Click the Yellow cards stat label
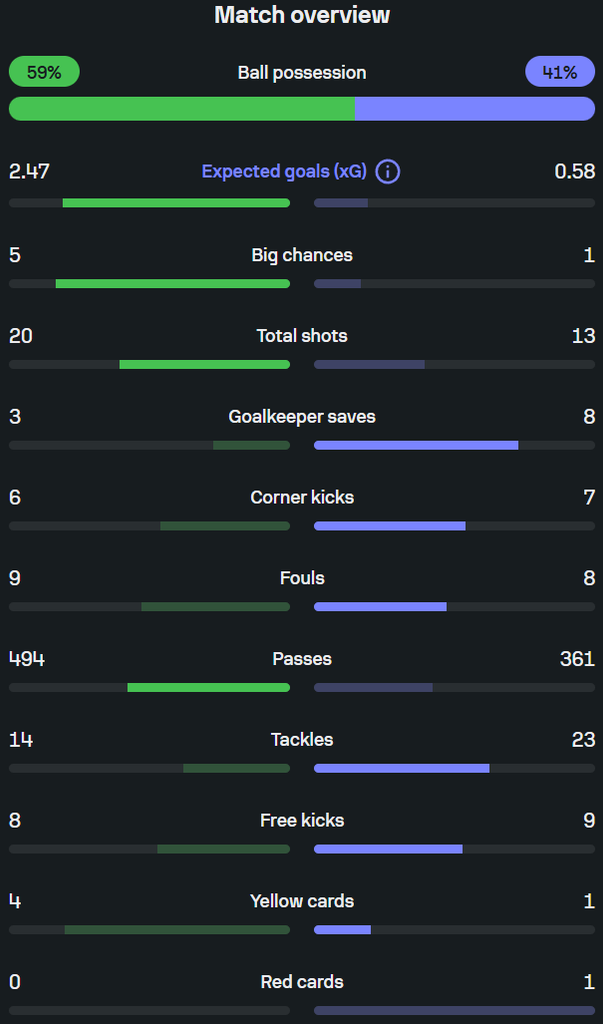Screen dimensions: 603x1024 tap(302, 901)
